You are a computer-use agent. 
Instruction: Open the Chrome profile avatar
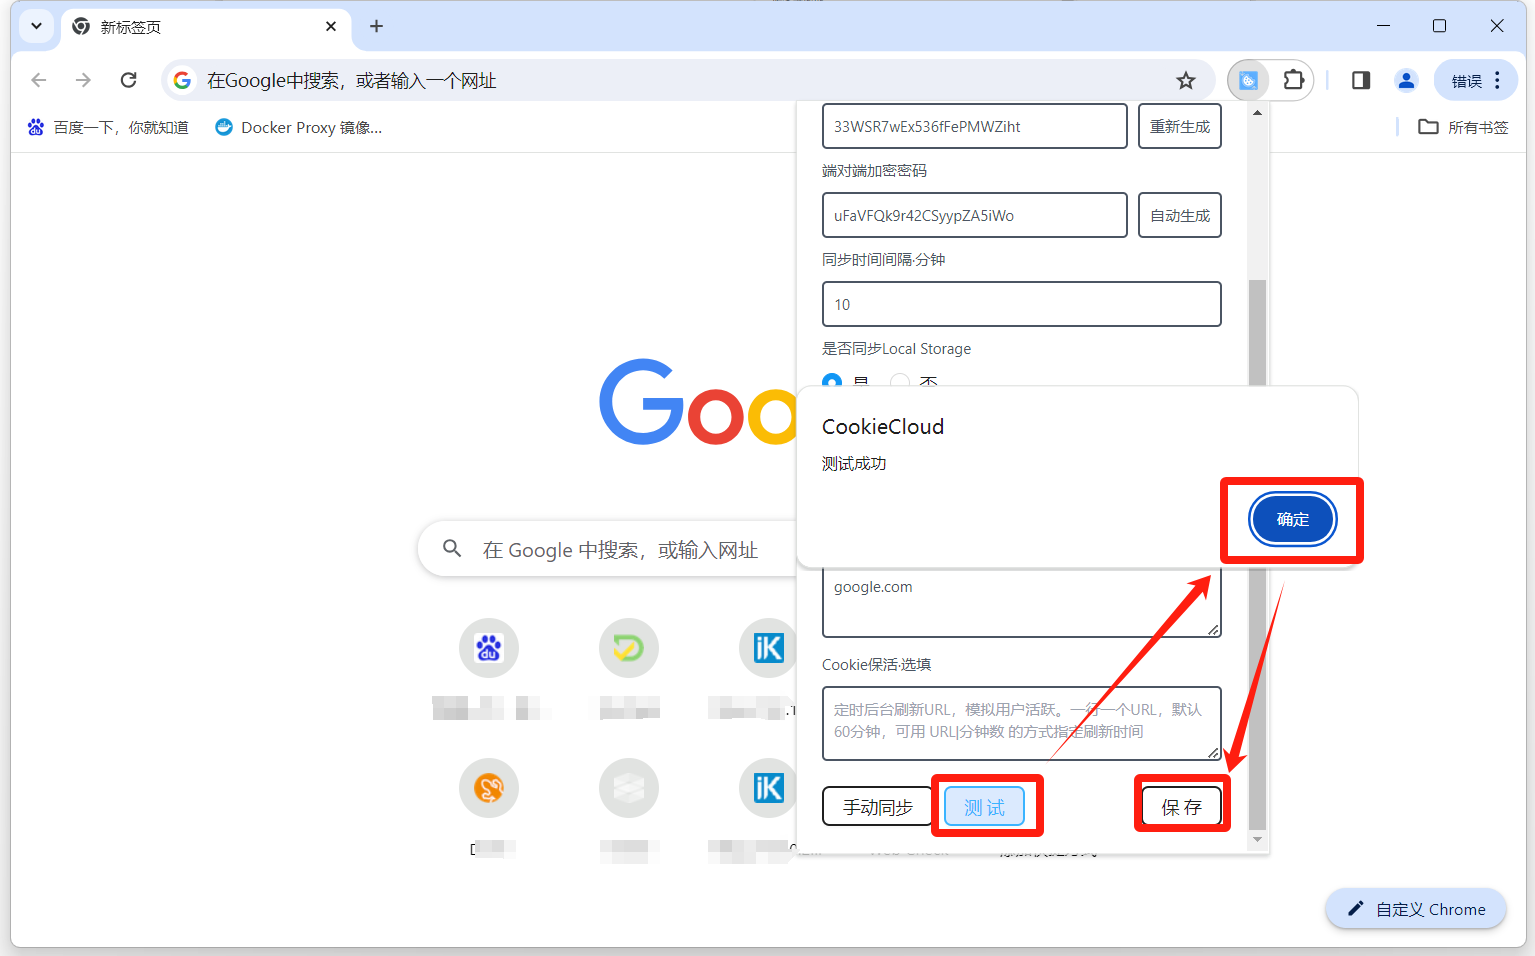click(x=1406, y=80)
